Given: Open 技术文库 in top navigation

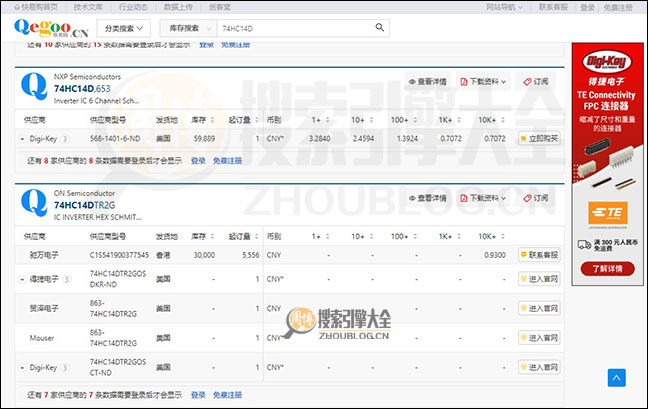Looking at the screenshot, I should pyautogui.click(x=87, y=6).
